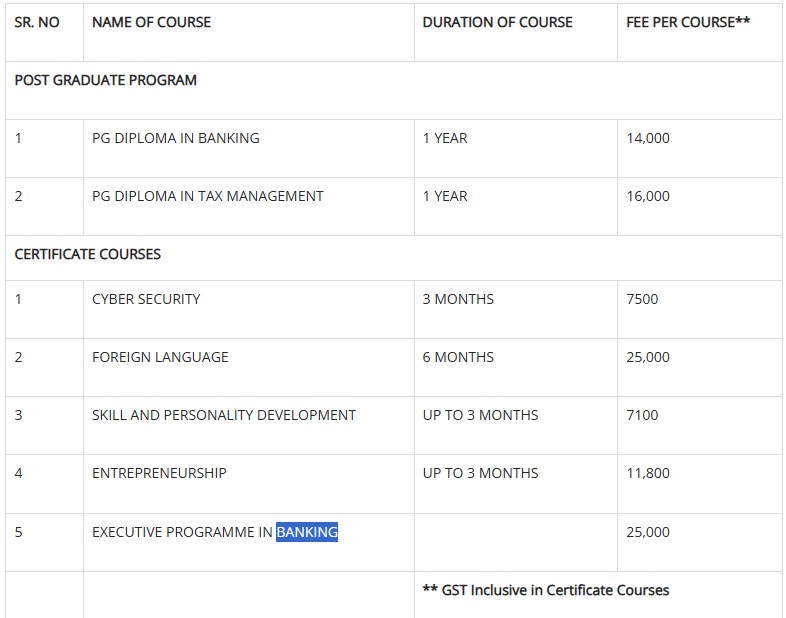
Task: Click the 6 MONTHS duration cell
Action: (x=458, y=357)
